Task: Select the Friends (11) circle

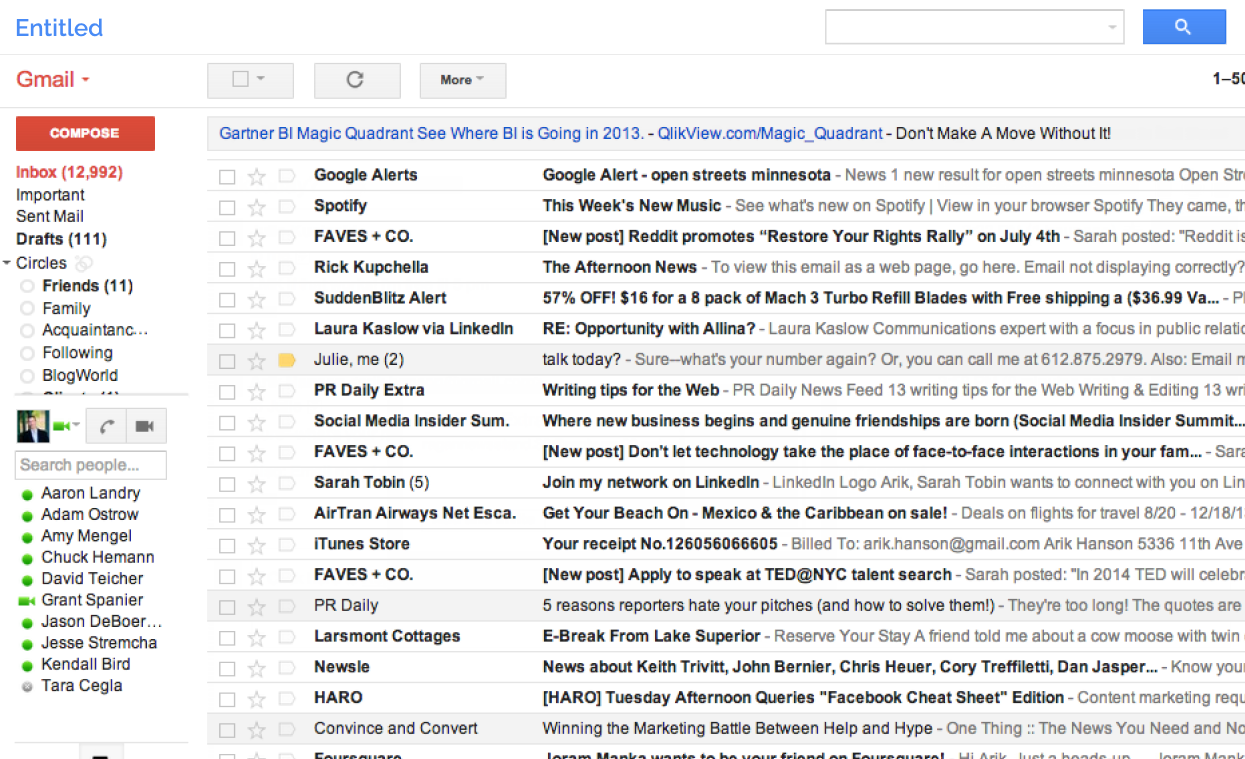Action: pyautogui.click(x=87, y=286)
